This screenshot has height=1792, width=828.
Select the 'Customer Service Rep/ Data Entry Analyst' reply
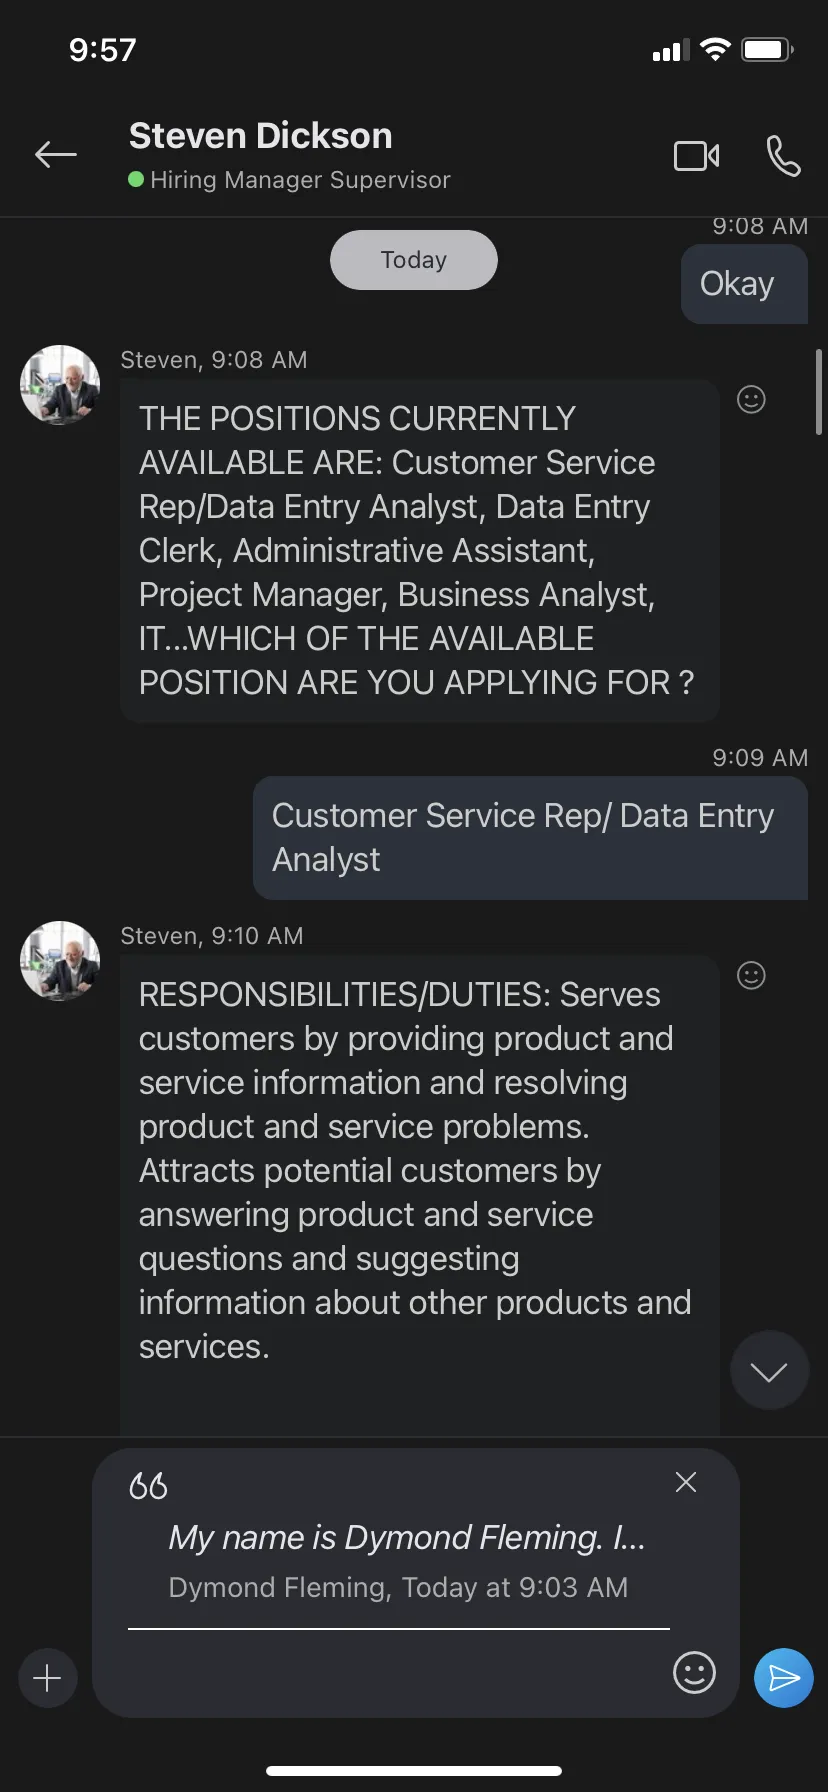[x=530, y=838]
